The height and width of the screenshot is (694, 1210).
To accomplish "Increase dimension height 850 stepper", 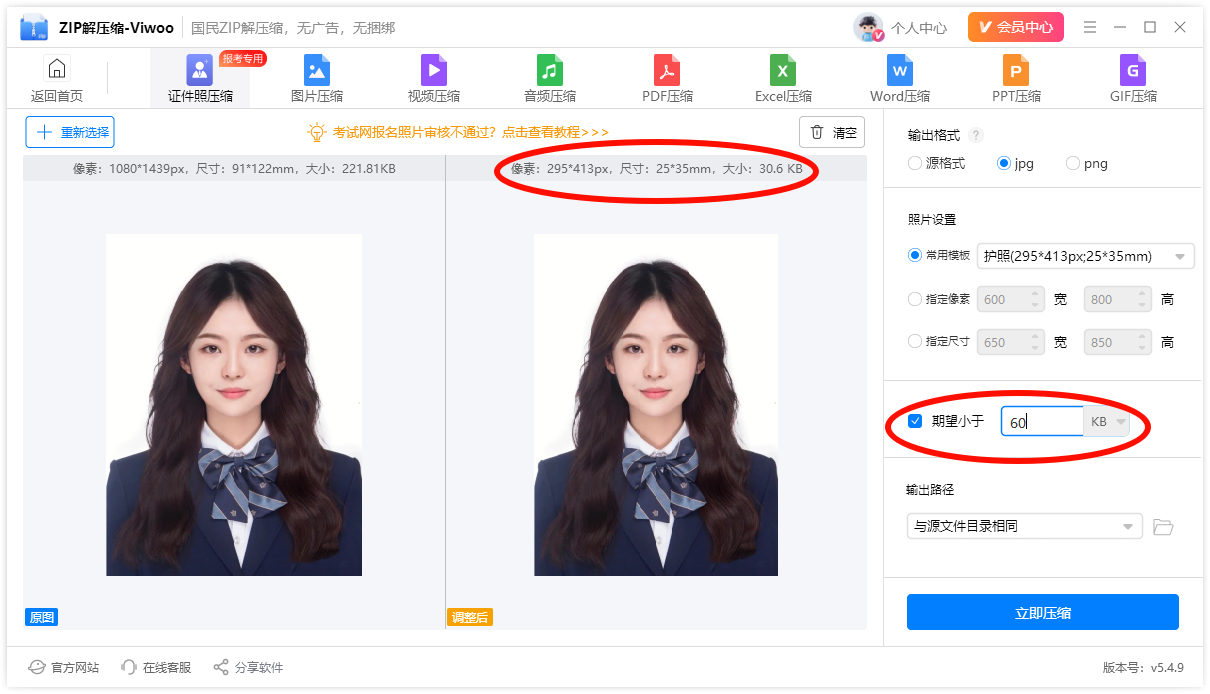I will (1142, 337).
